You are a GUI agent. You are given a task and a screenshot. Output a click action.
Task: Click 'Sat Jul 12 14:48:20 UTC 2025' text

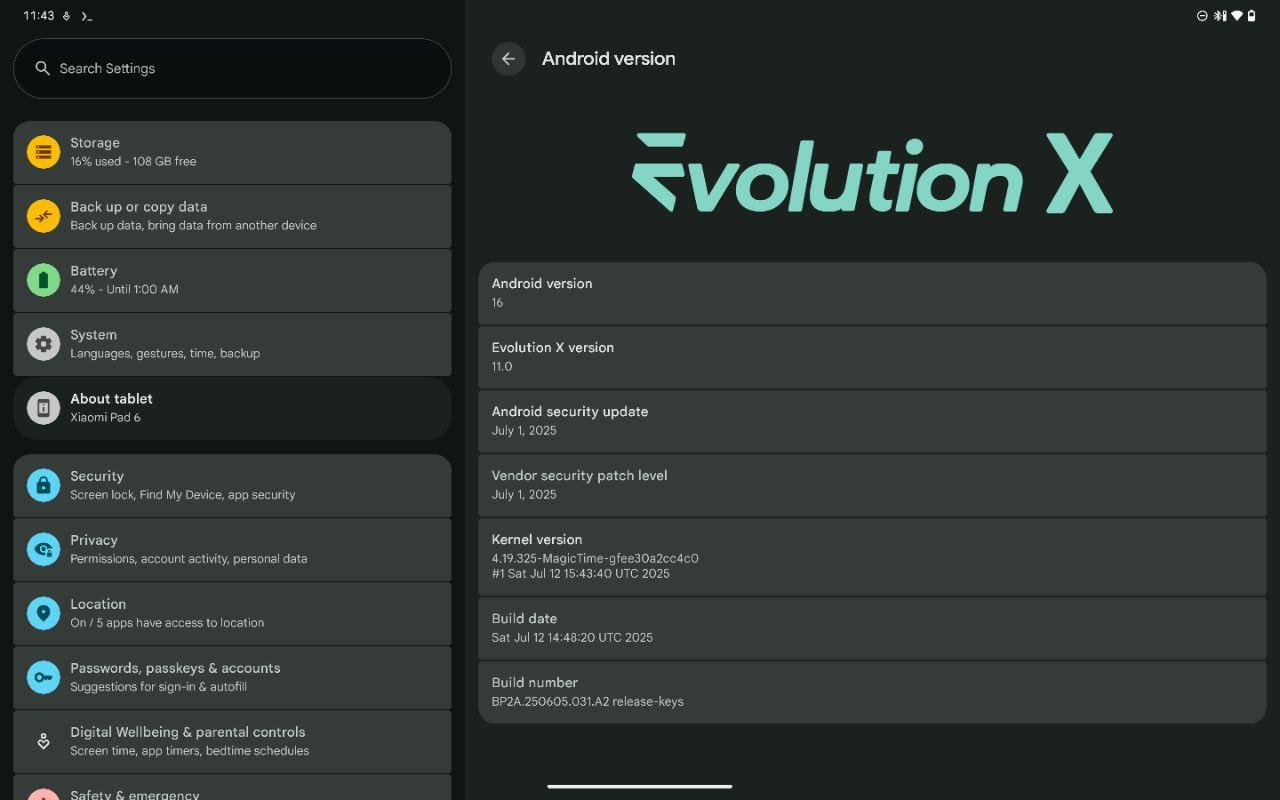pos(572,637)
